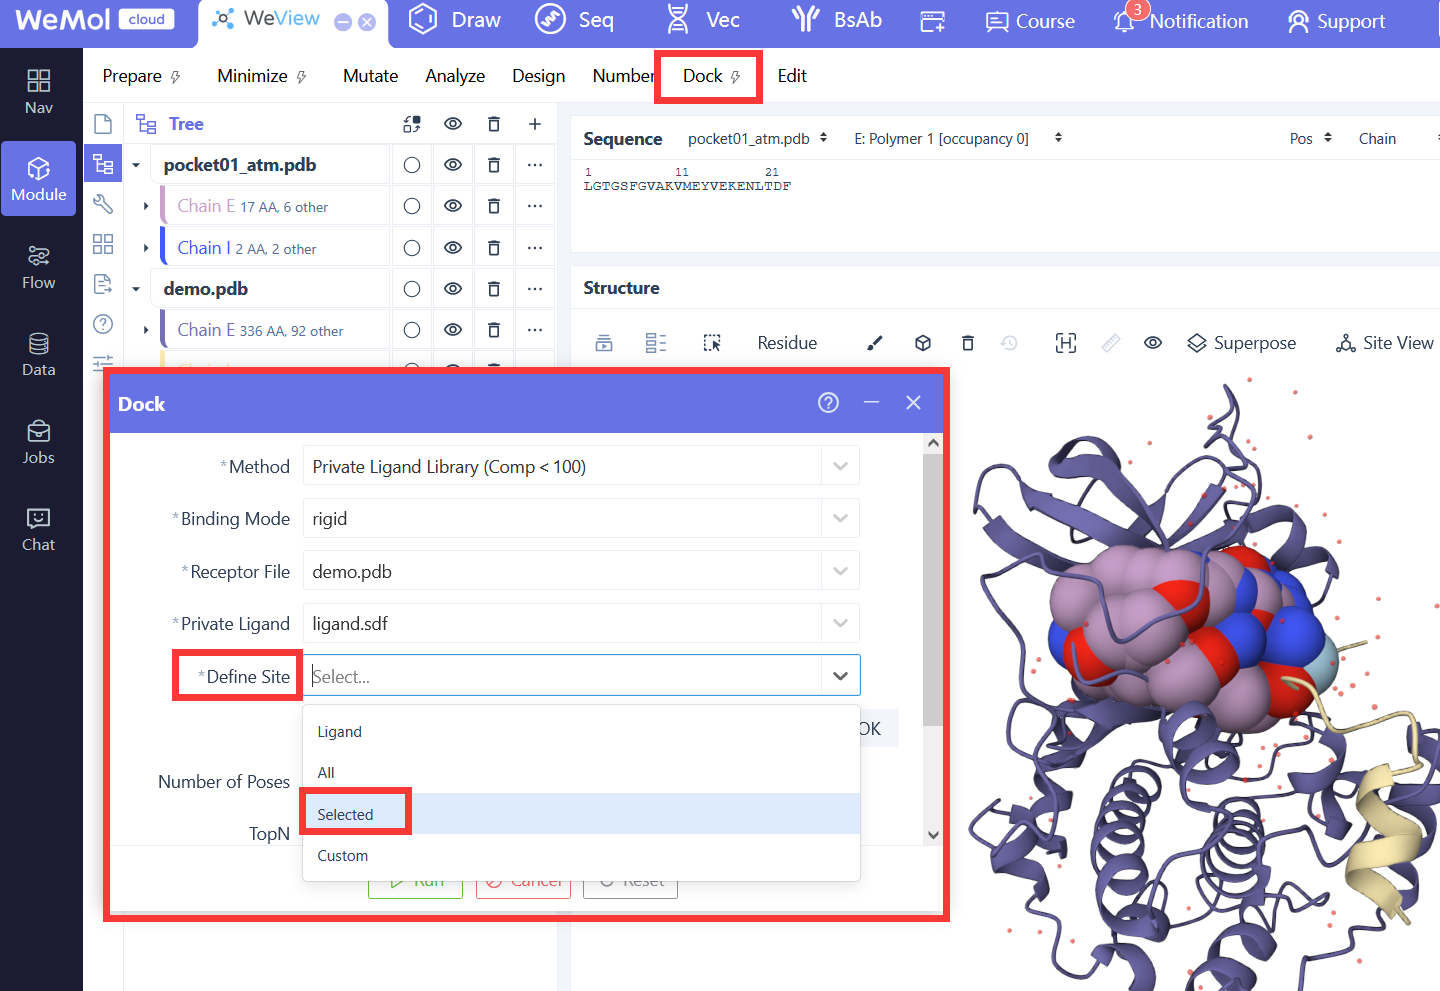Click the four-squares grid icon in side strip
1440x991 pixels.
[103, 244]
